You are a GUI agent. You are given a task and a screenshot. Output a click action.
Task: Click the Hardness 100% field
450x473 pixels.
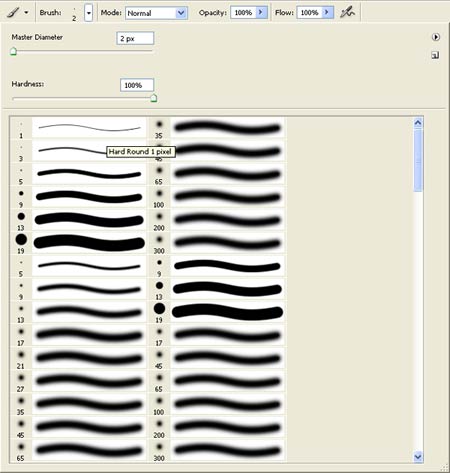[x=137, y=85]
